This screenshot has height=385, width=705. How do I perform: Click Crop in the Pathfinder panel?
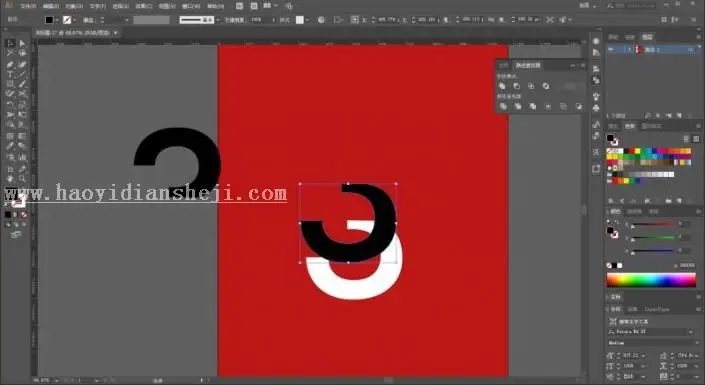click(548, 107)
